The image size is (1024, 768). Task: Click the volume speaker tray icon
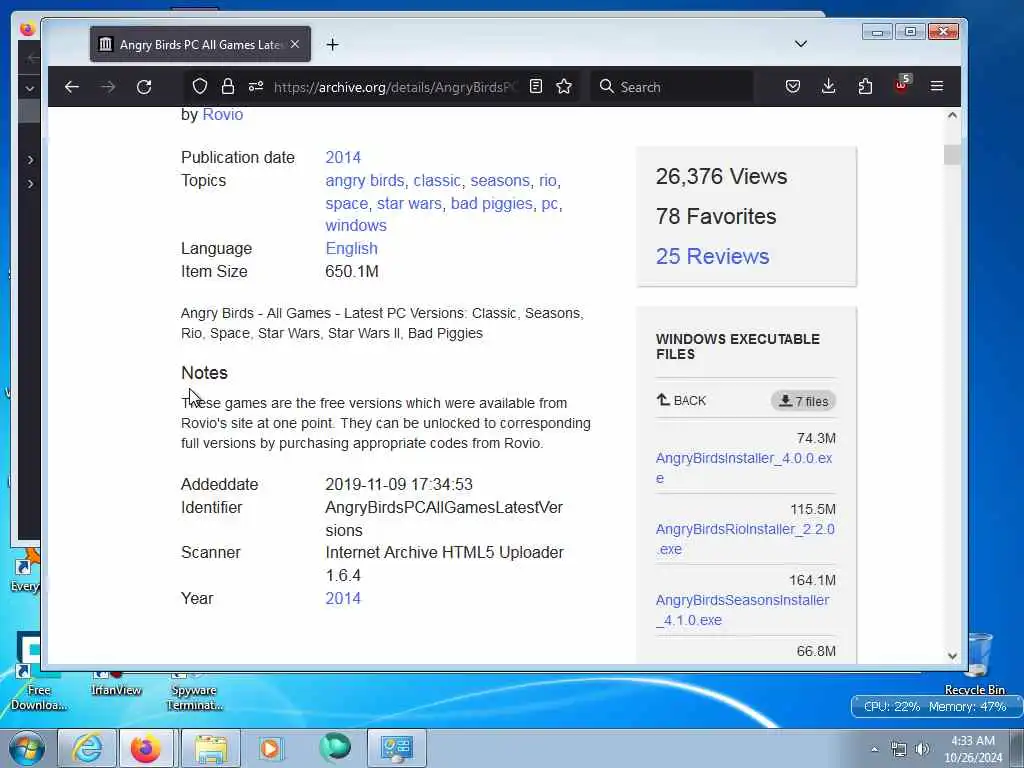tap(922, 749)
